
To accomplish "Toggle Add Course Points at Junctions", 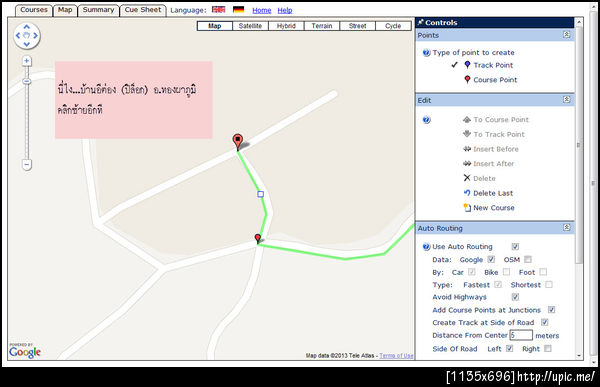I will tap(551, 310).
